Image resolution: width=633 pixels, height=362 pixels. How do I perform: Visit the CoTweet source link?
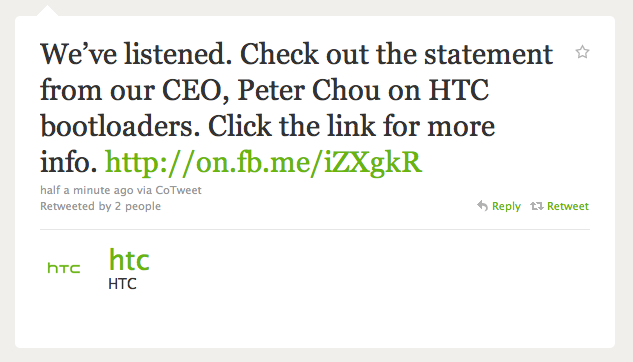[x=178, y=190]
